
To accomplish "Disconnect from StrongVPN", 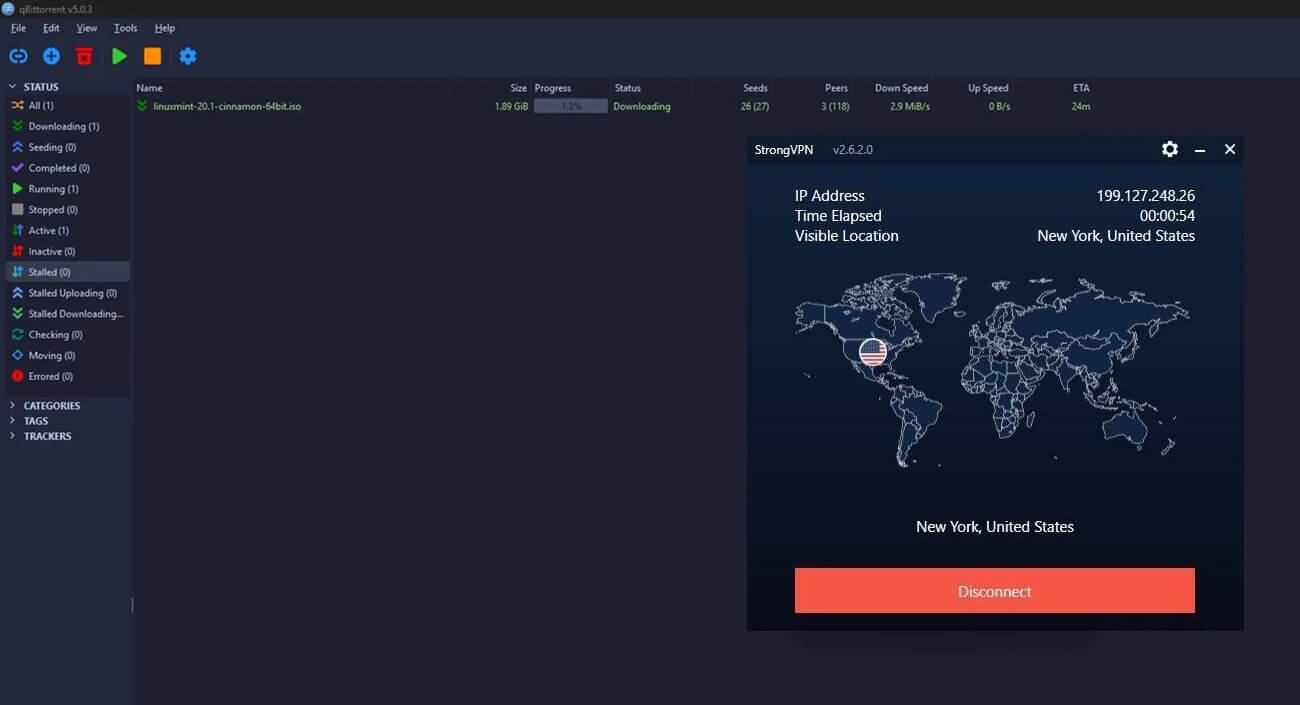I will pyautogui.click(x=994, y=590).
